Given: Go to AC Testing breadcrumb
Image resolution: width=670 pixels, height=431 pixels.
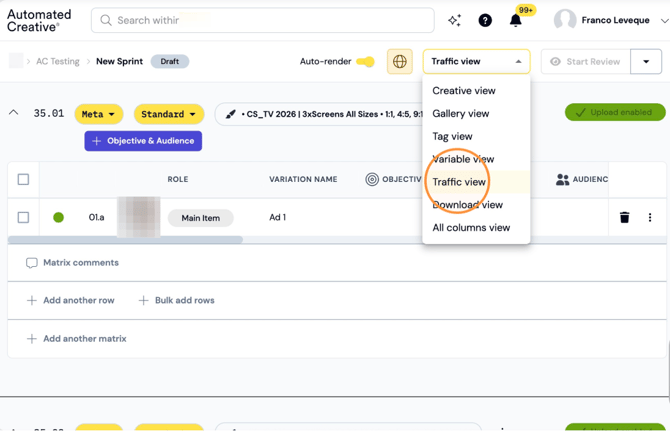Looking at the screenshot, I should click(x=58, y=62).
